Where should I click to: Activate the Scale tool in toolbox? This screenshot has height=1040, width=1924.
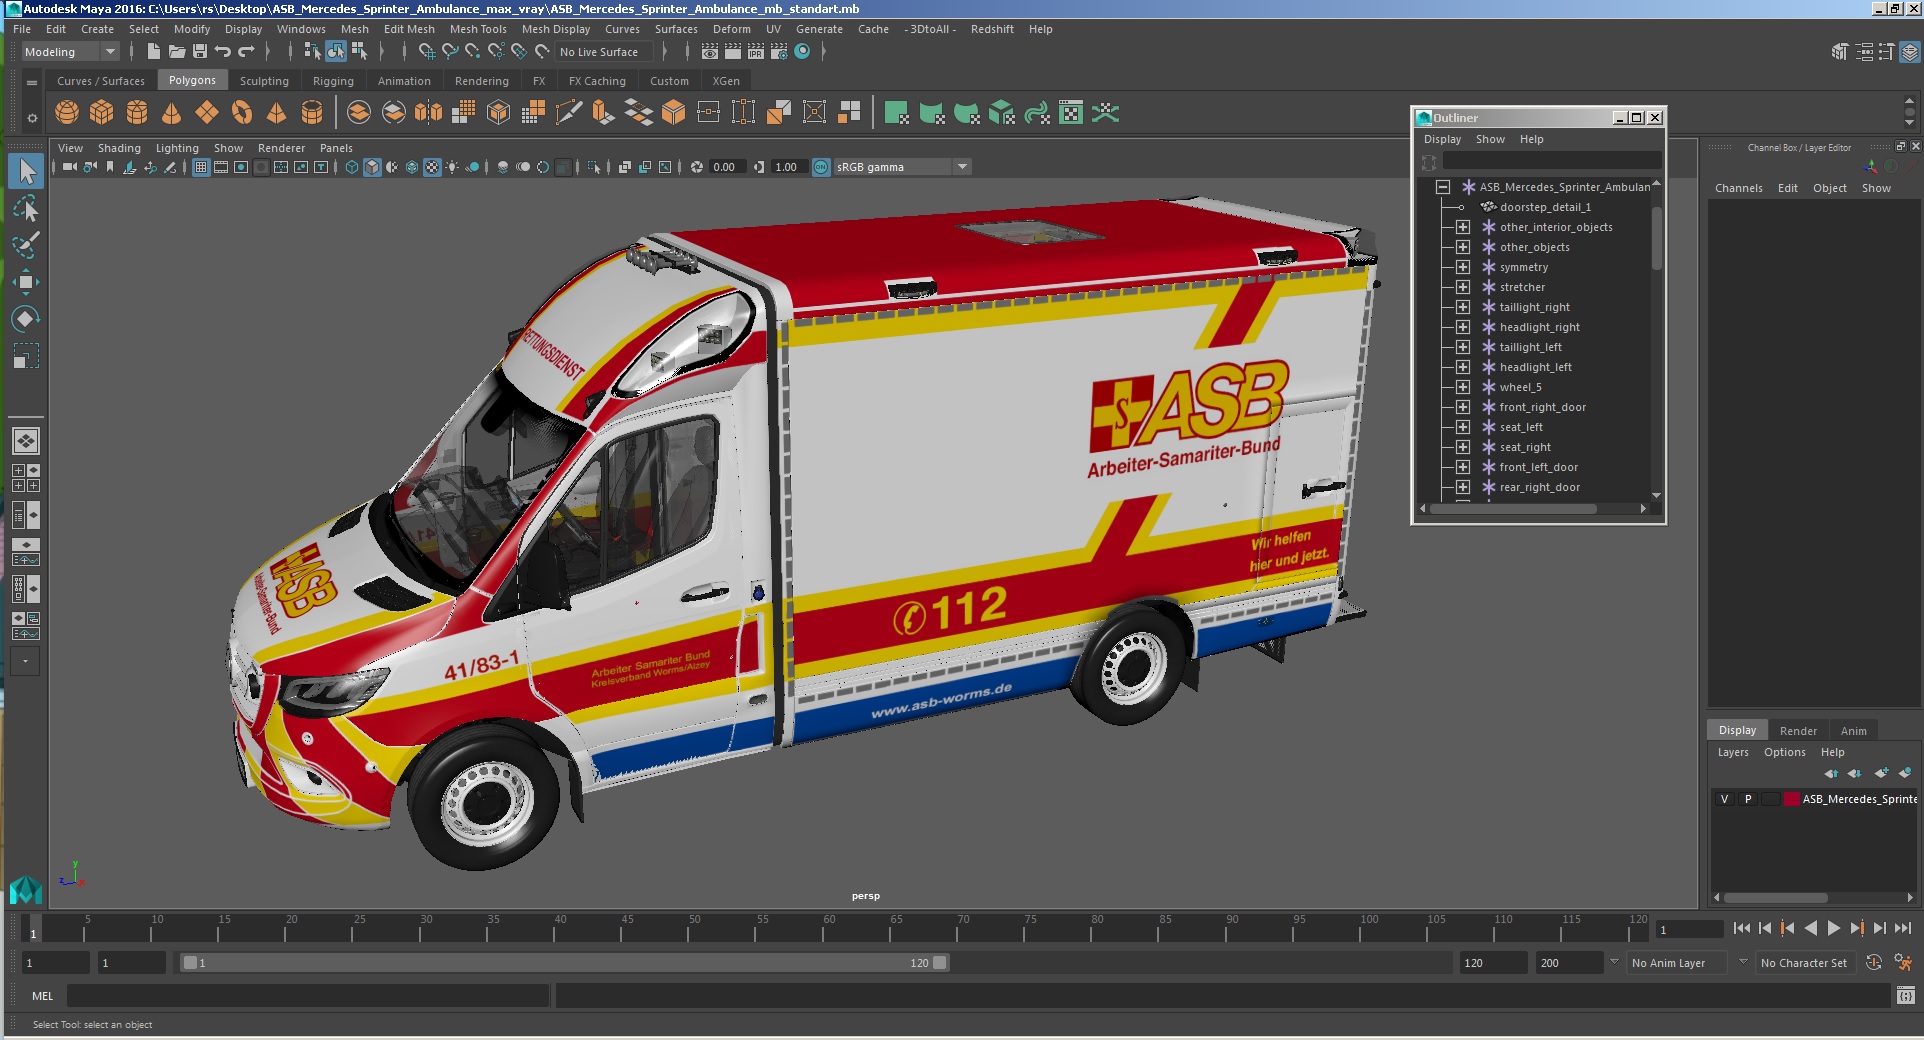(x=26, y=356)
